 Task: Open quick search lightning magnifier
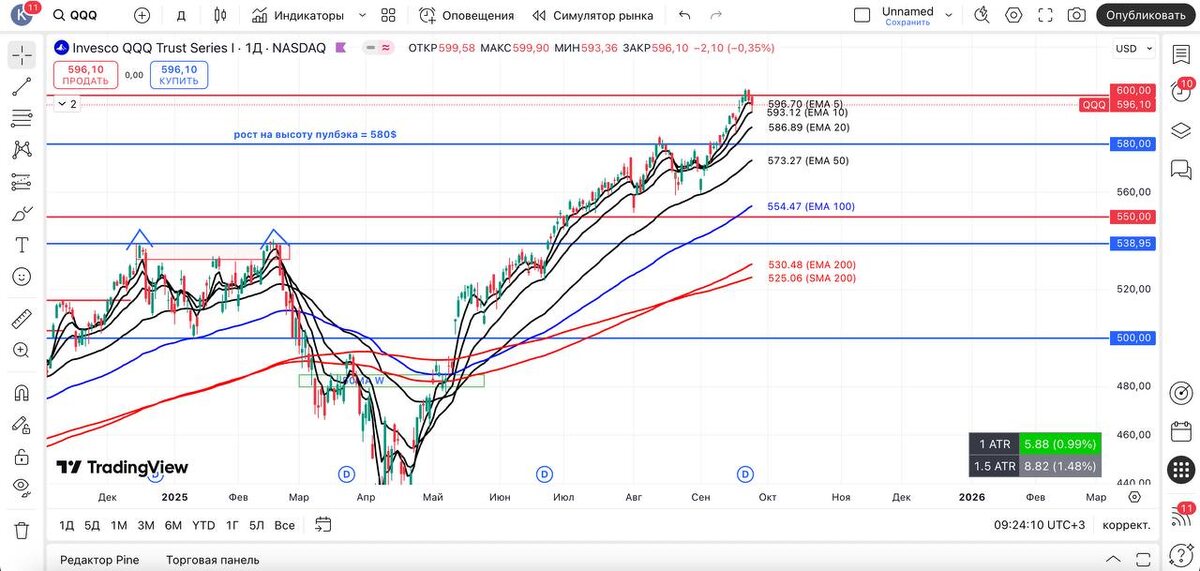pos(982,15)
